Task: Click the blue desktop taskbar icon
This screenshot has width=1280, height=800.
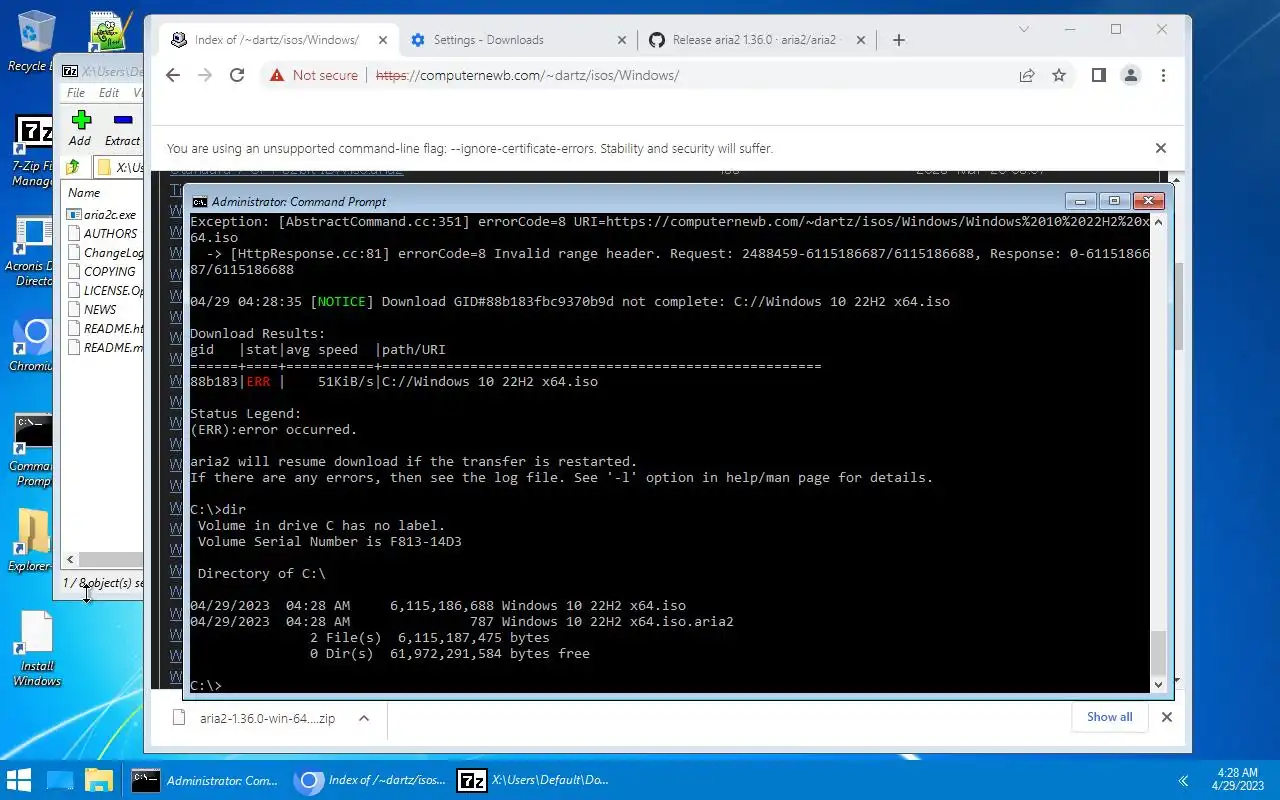Action: point(60,780)
